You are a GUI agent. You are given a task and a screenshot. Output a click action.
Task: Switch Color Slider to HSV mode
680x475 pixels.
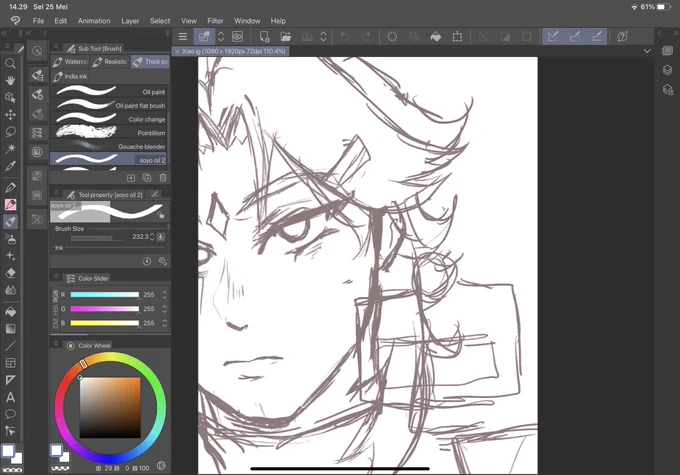56,310
